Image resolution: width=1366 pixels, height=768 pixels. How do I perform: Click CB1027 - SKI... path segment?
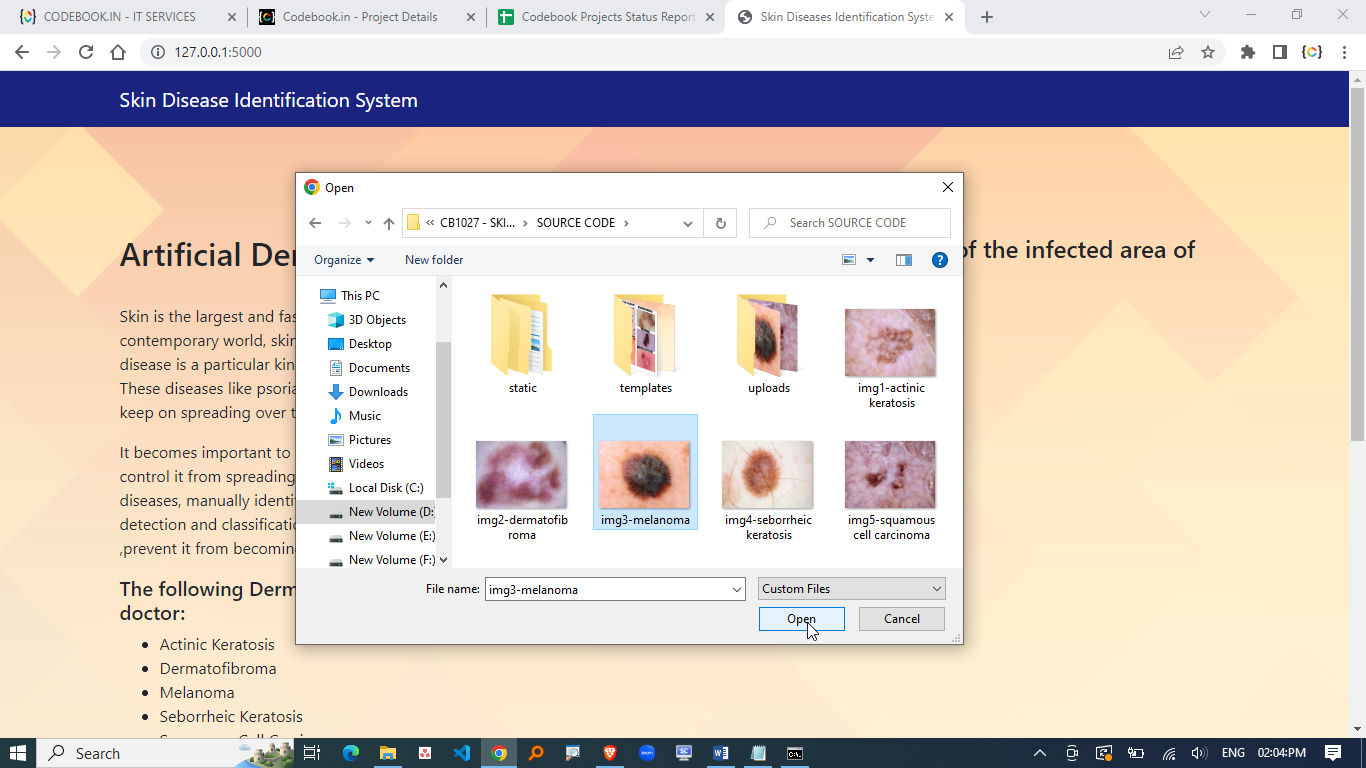tap(477, 223)
